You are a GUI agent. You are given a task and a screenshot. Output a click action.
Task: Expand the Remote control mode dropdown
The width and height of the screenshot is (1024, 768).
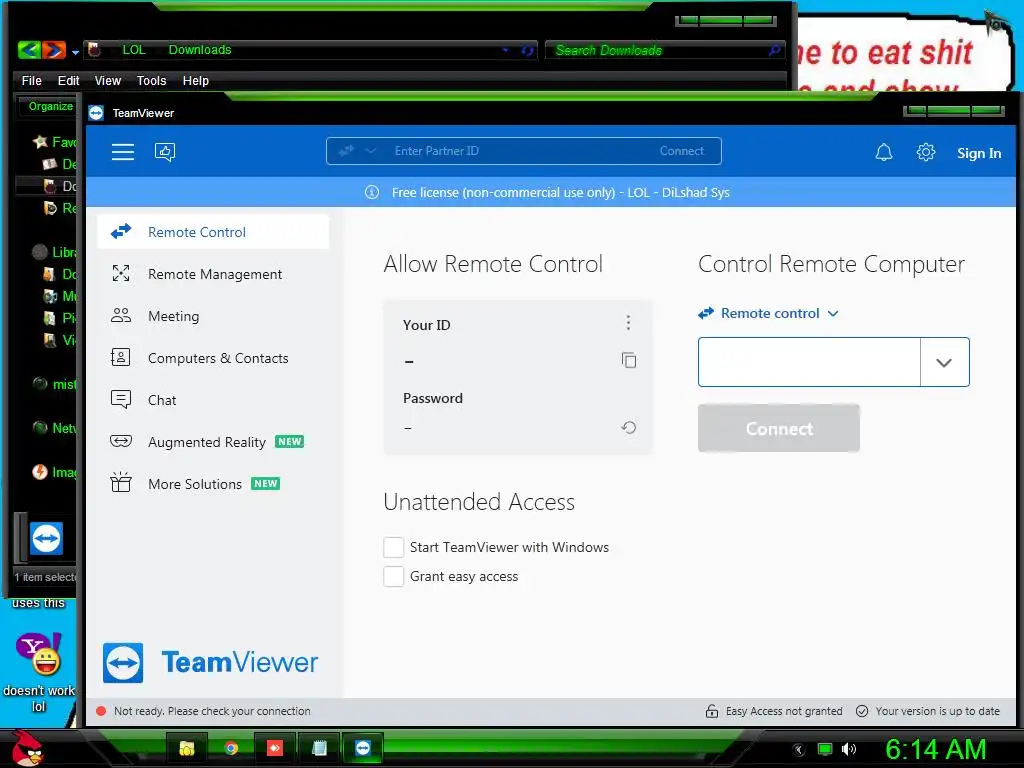click(769, 313)
